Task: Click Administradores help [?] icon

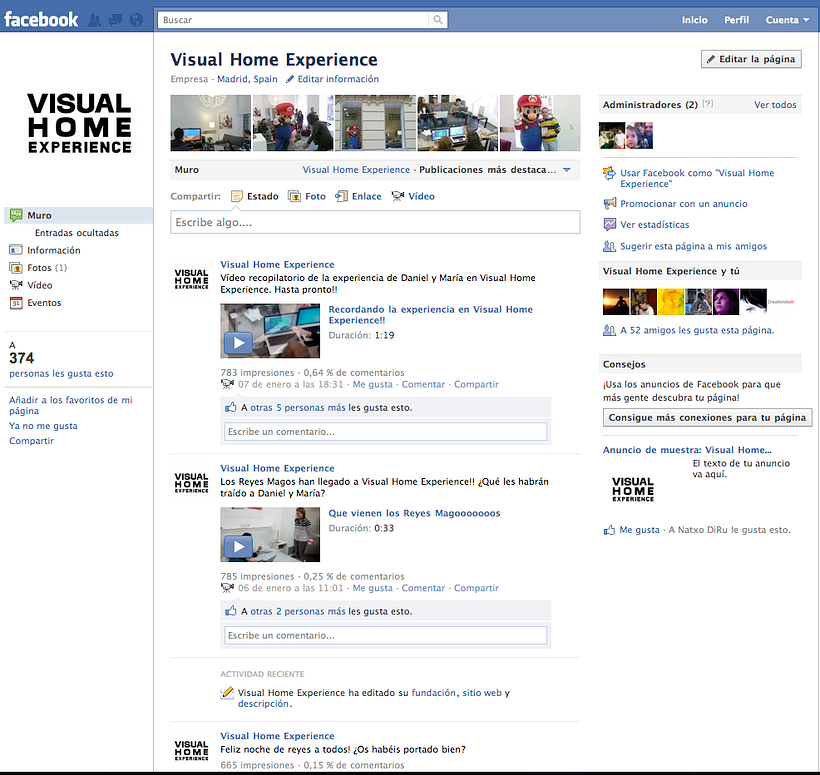Action: (x=708, y=104)
